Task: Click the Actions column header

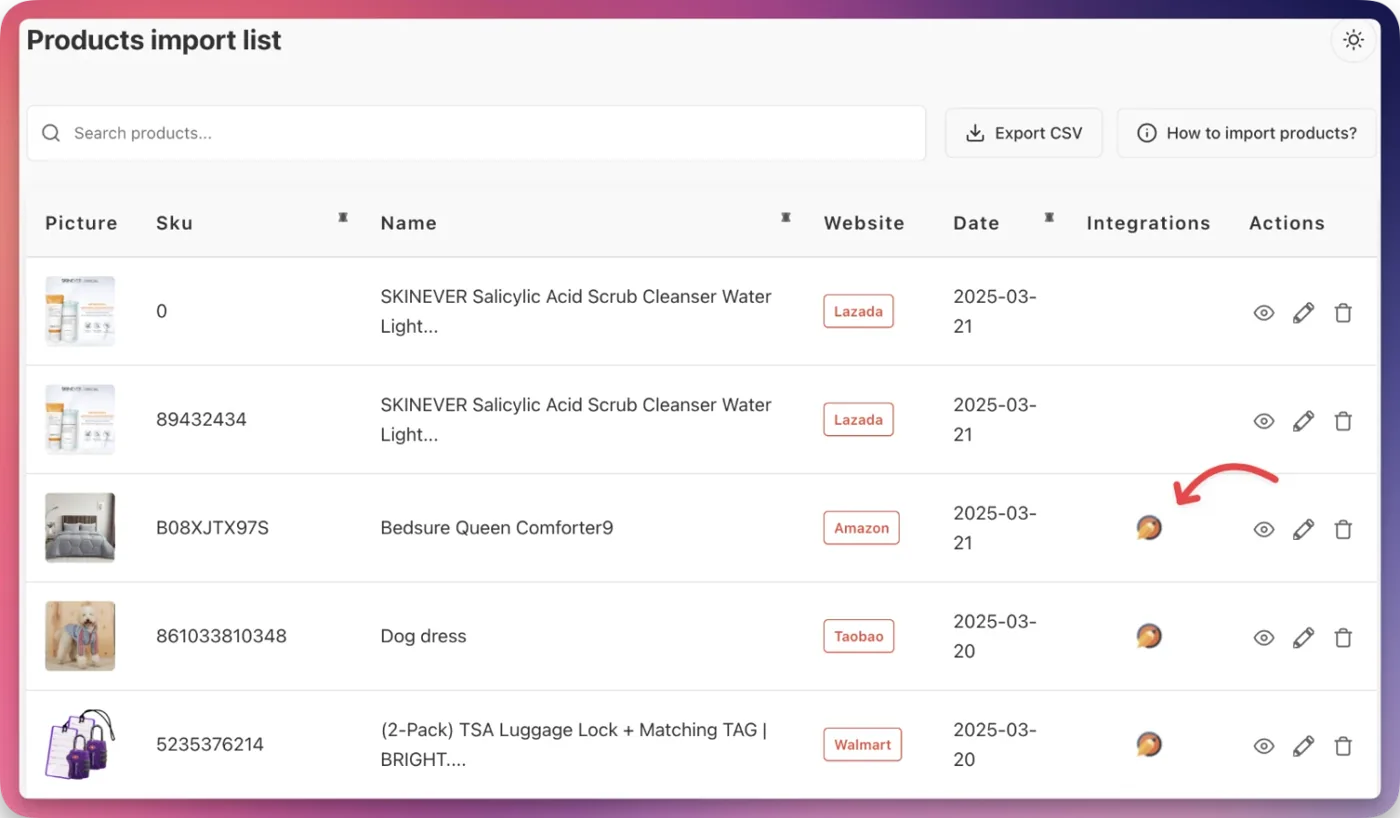Action: (1287, 223)
